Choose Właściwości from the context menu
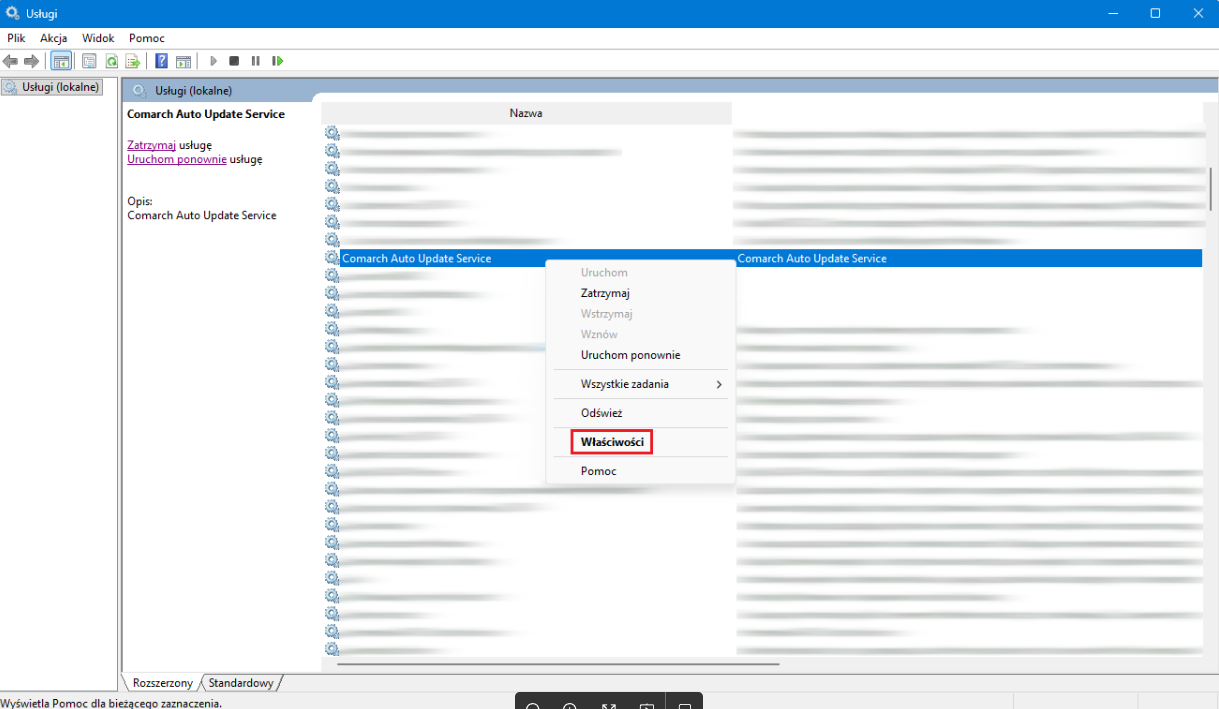This screenshot has width=1219, height=709. click(611, 441)
